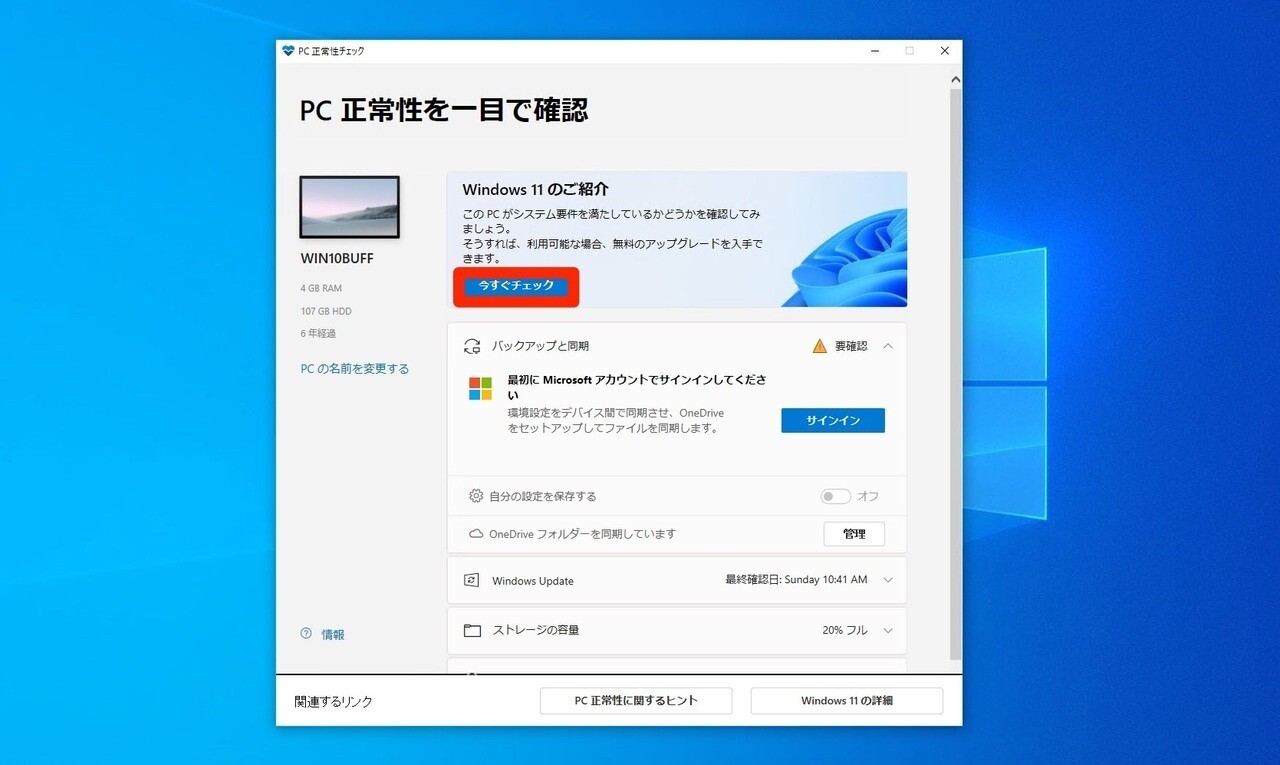This screenshot has width=1280, height=765.
Task: Click the scrollbar up arrow
Action: coord(955,79)
